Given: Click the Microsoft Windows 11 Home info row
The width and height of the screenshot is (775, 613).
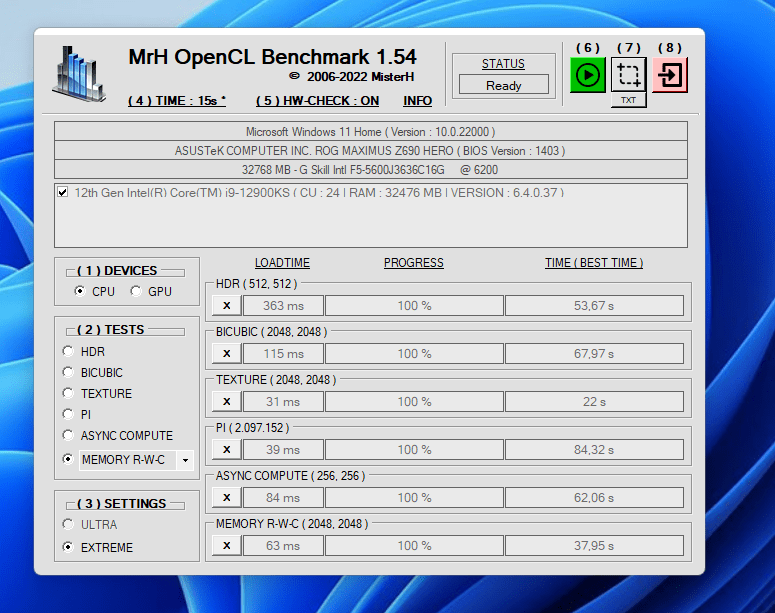Looking at the screenshot, I should [x=371, y=131].
